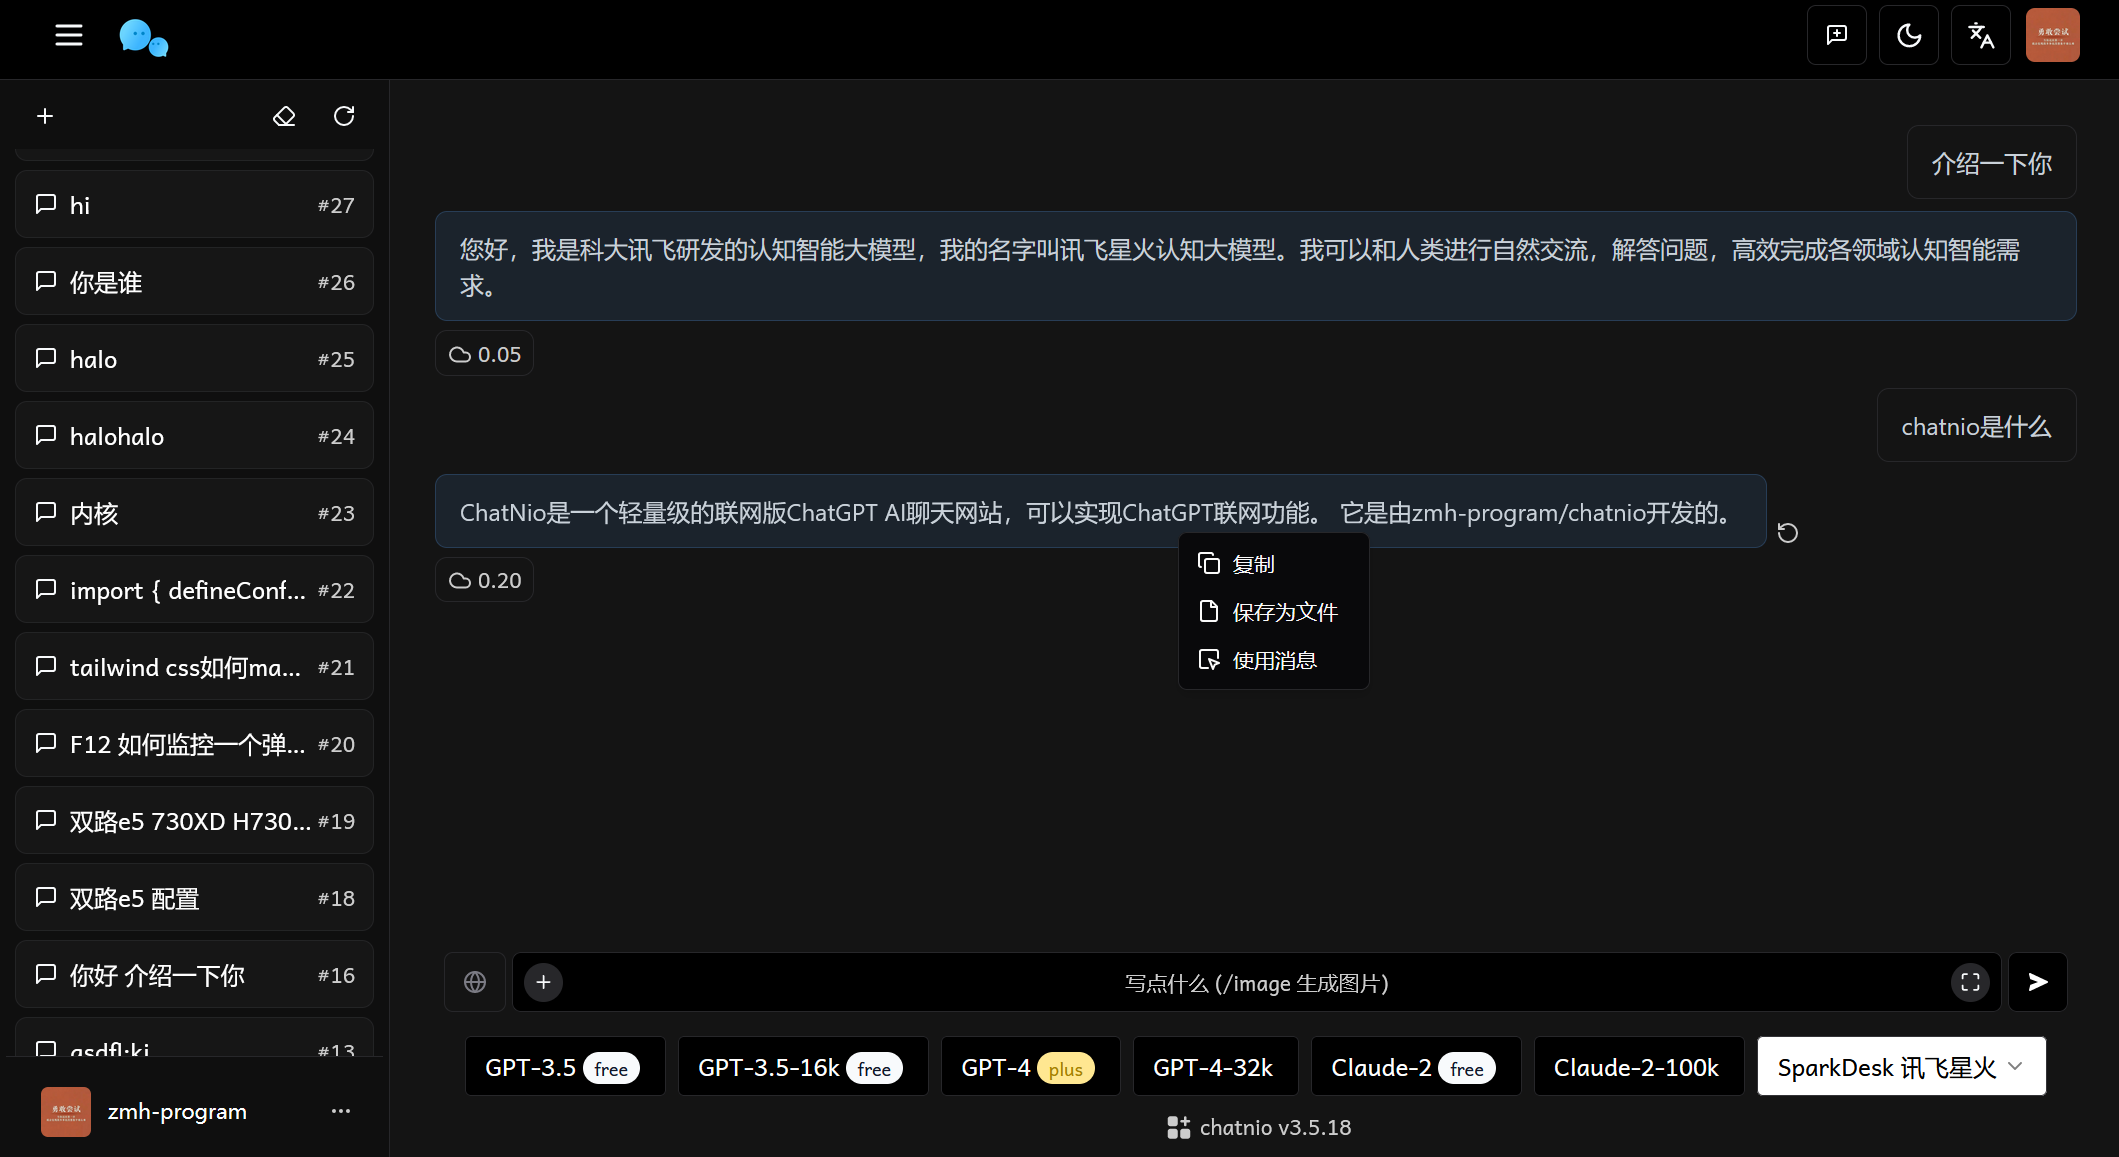The height and width of the screenshot is (1157, 2119).
Task: Open conversation 'F12 如何监控一个弹...' #20
Action: 194,744
